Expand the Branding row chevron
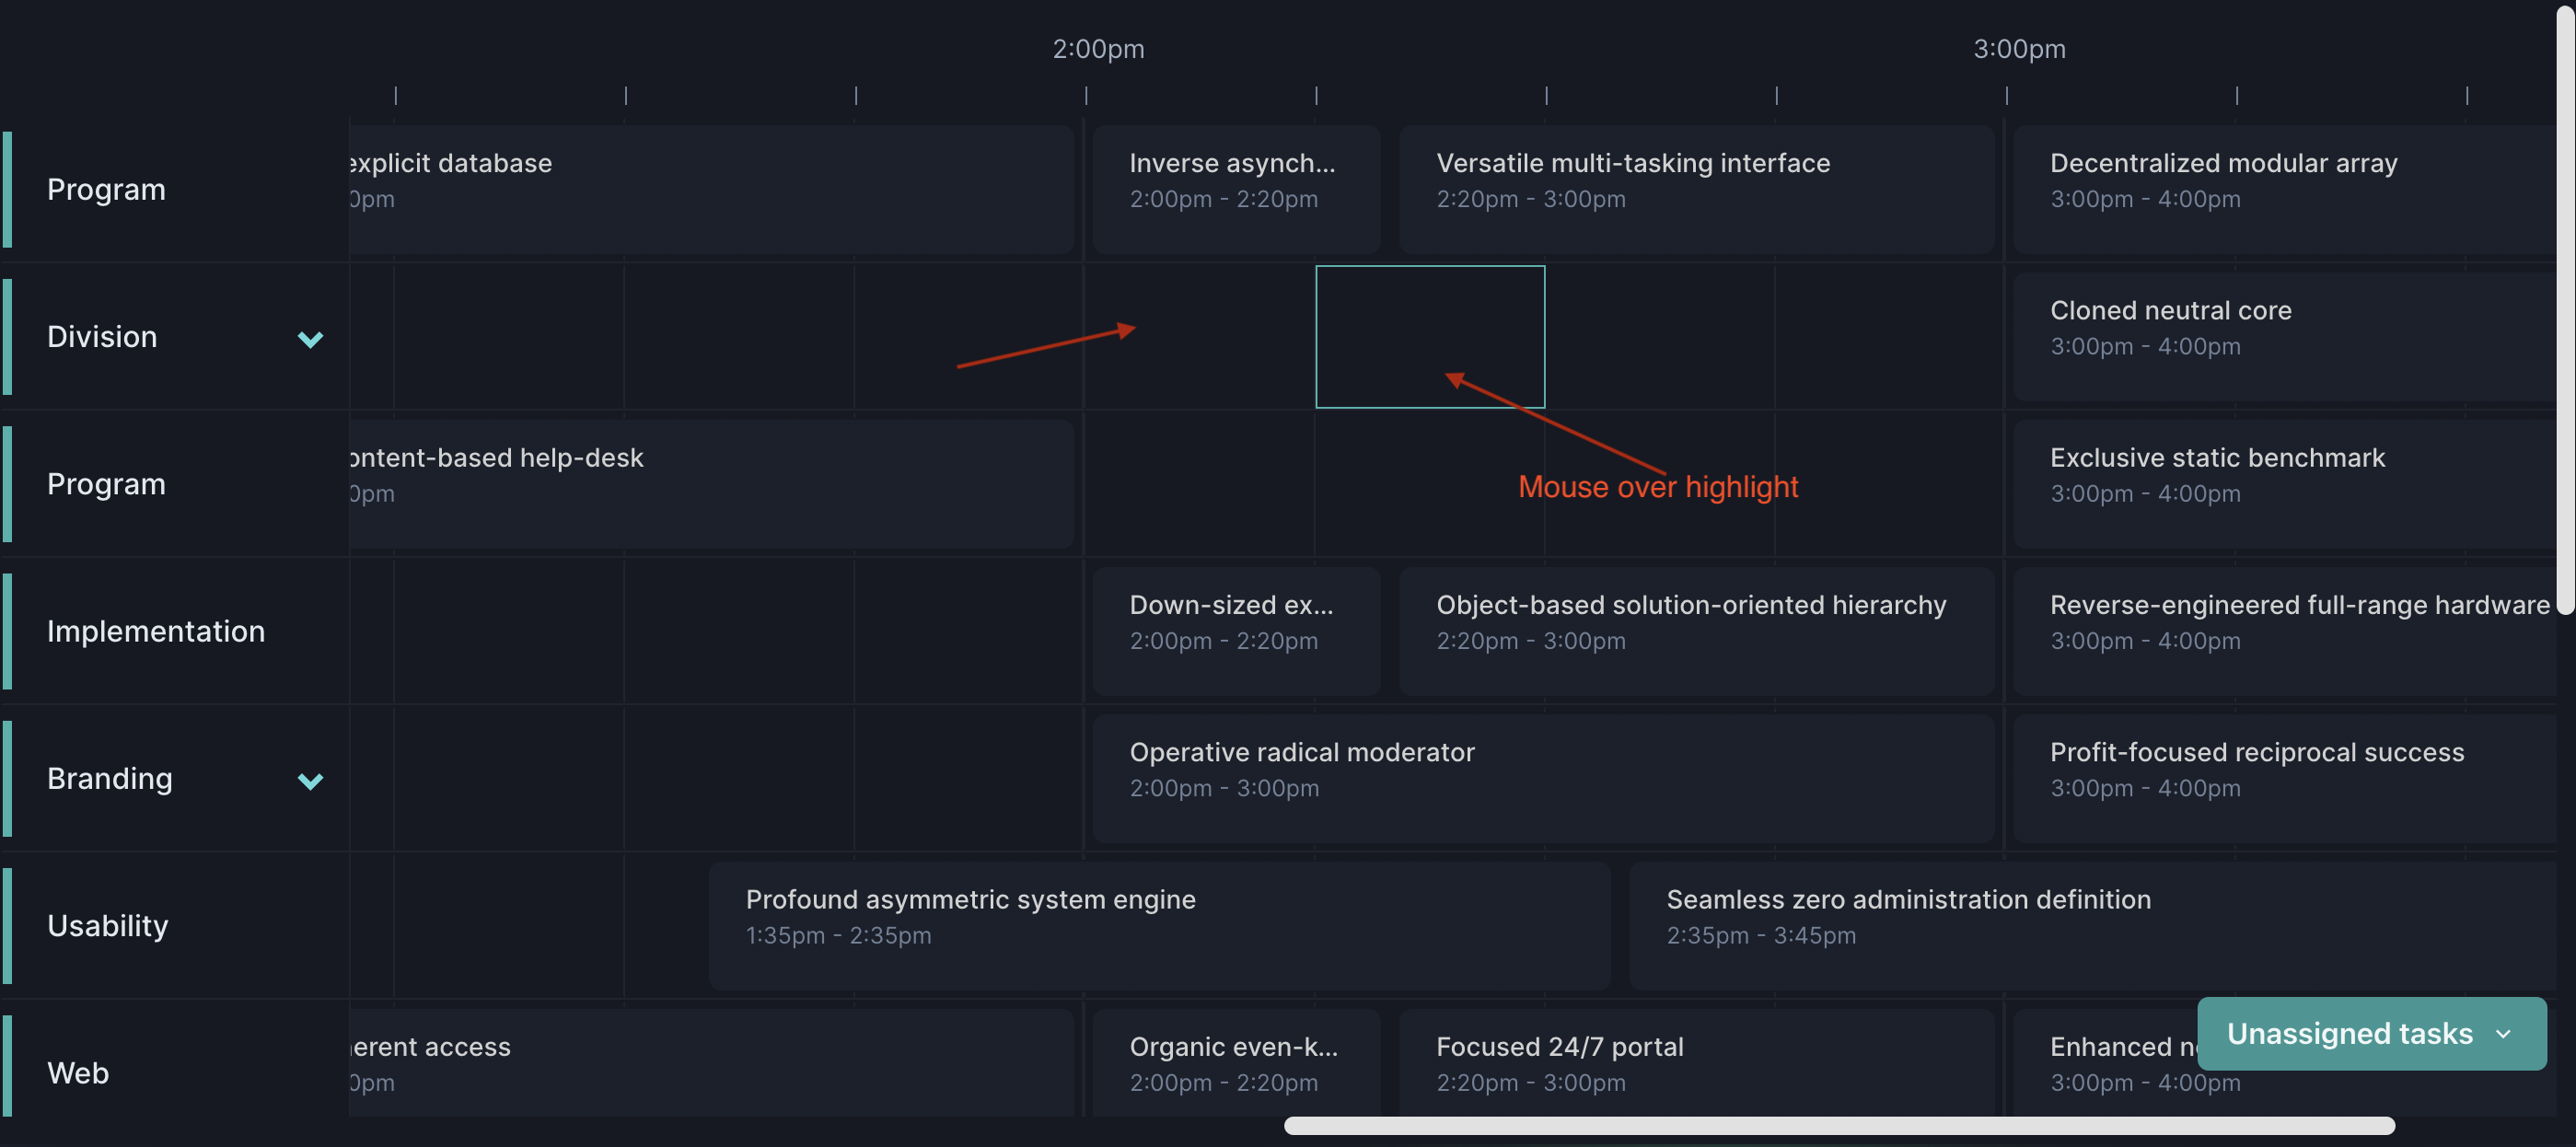 (310, 780)
